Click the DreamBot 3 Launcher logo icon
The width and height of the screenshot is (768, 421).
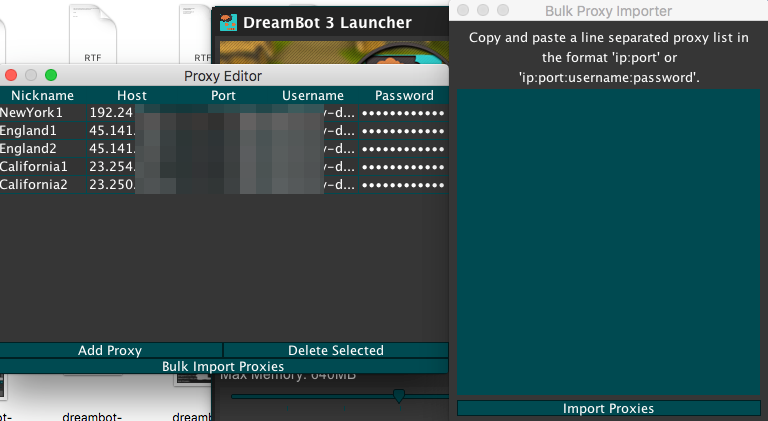click(228, 23)
